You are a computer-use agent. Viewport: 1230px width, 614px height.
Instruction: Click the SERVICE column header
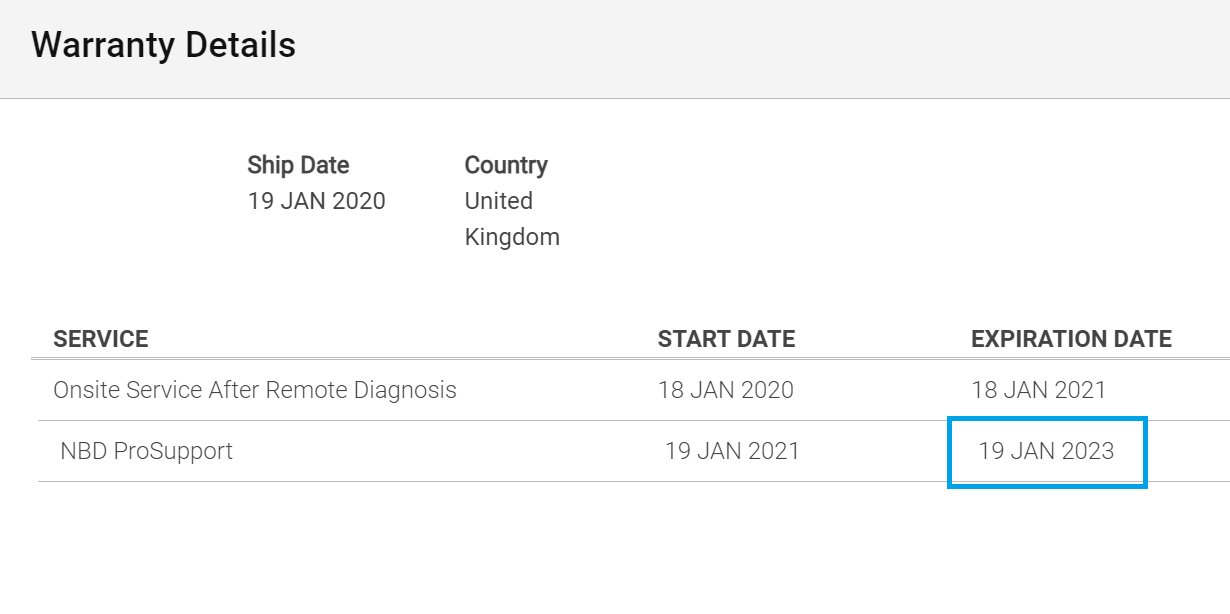point(101,339)
